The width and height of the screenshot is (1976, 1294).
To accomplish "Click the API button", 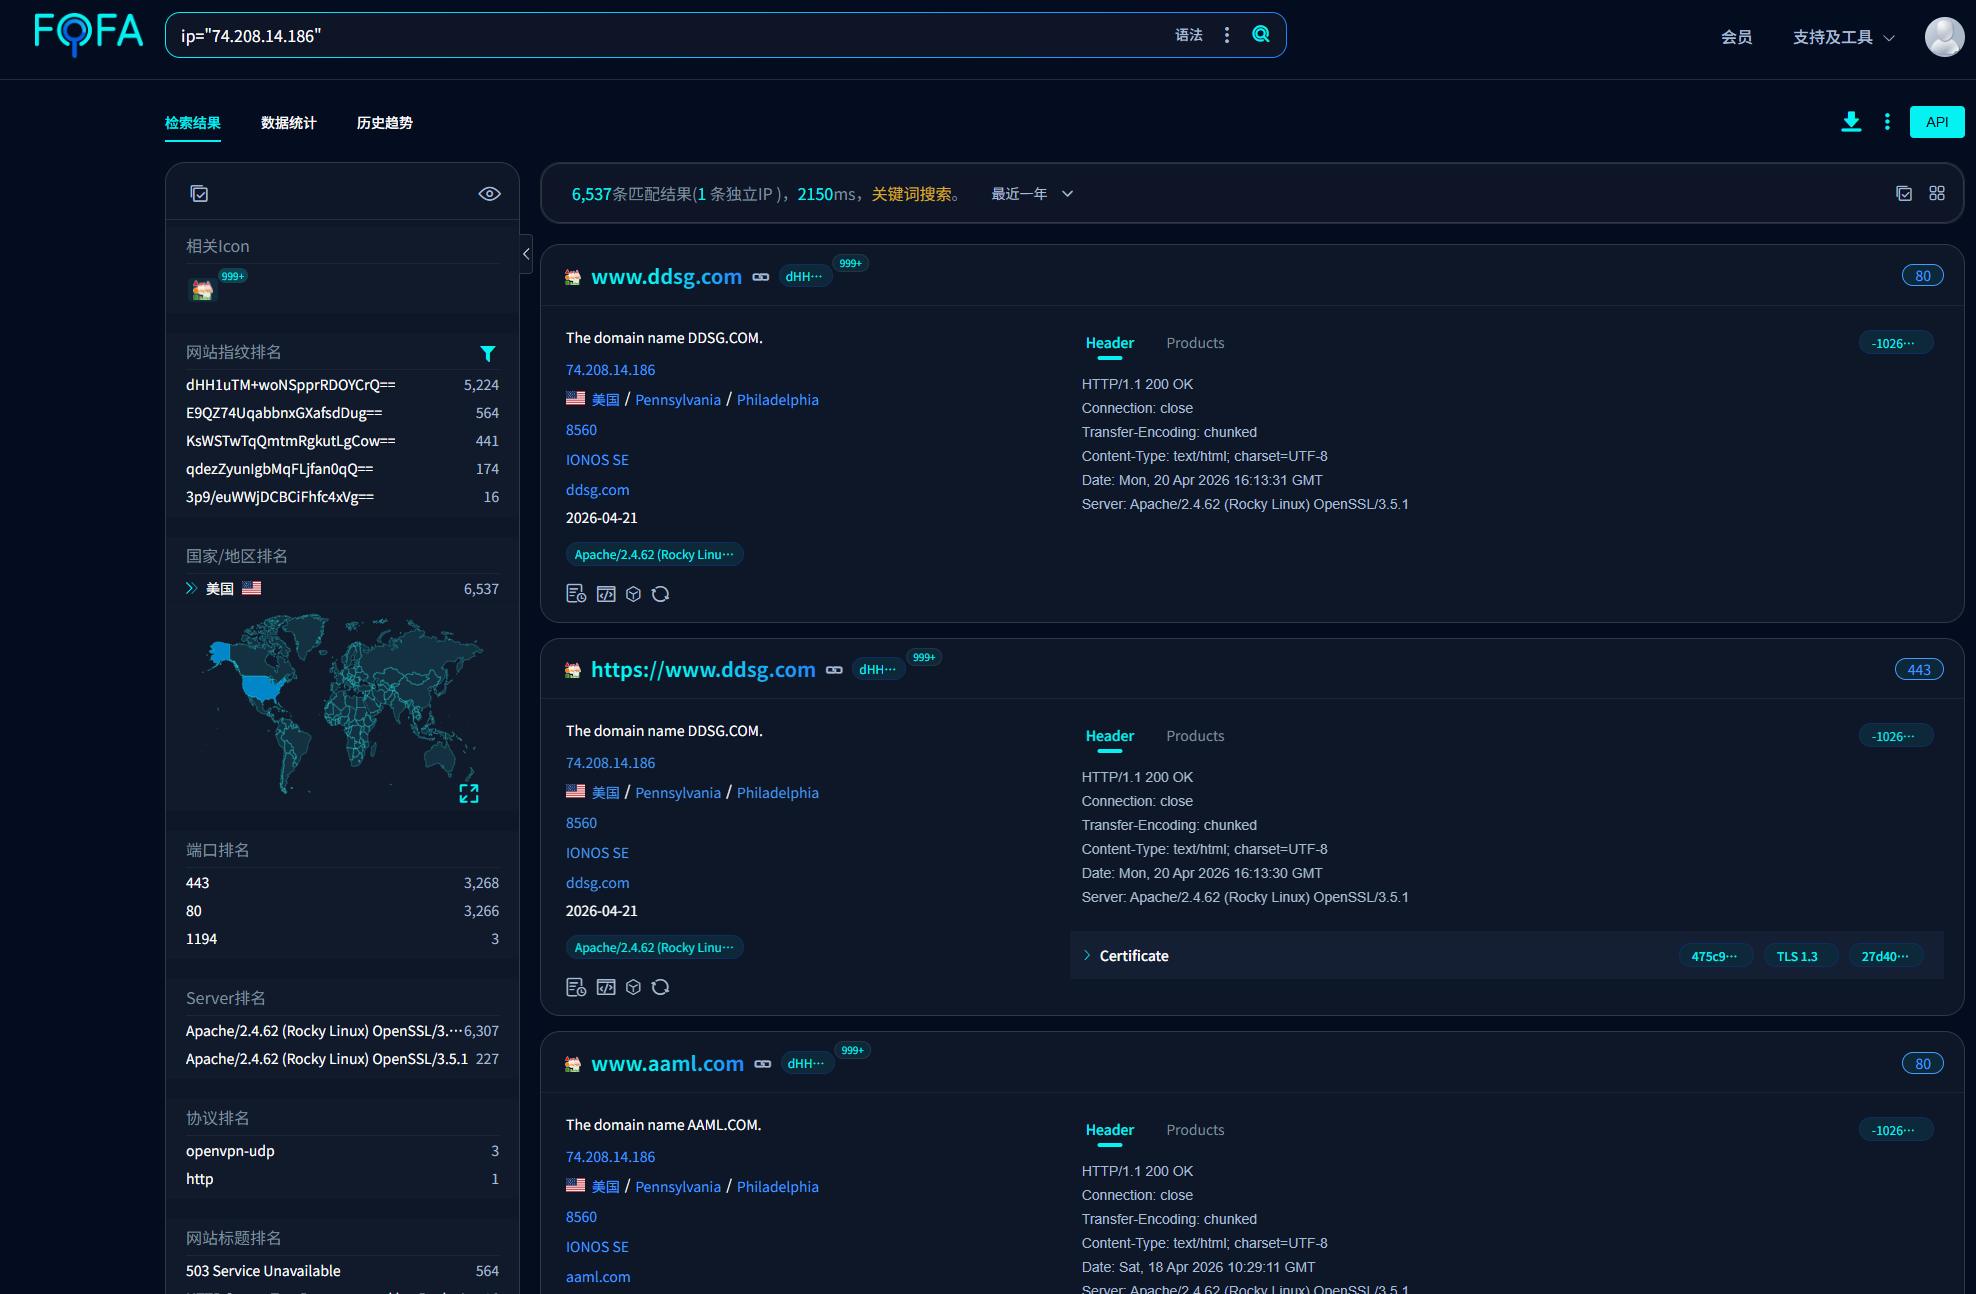I will (1937, 122).
